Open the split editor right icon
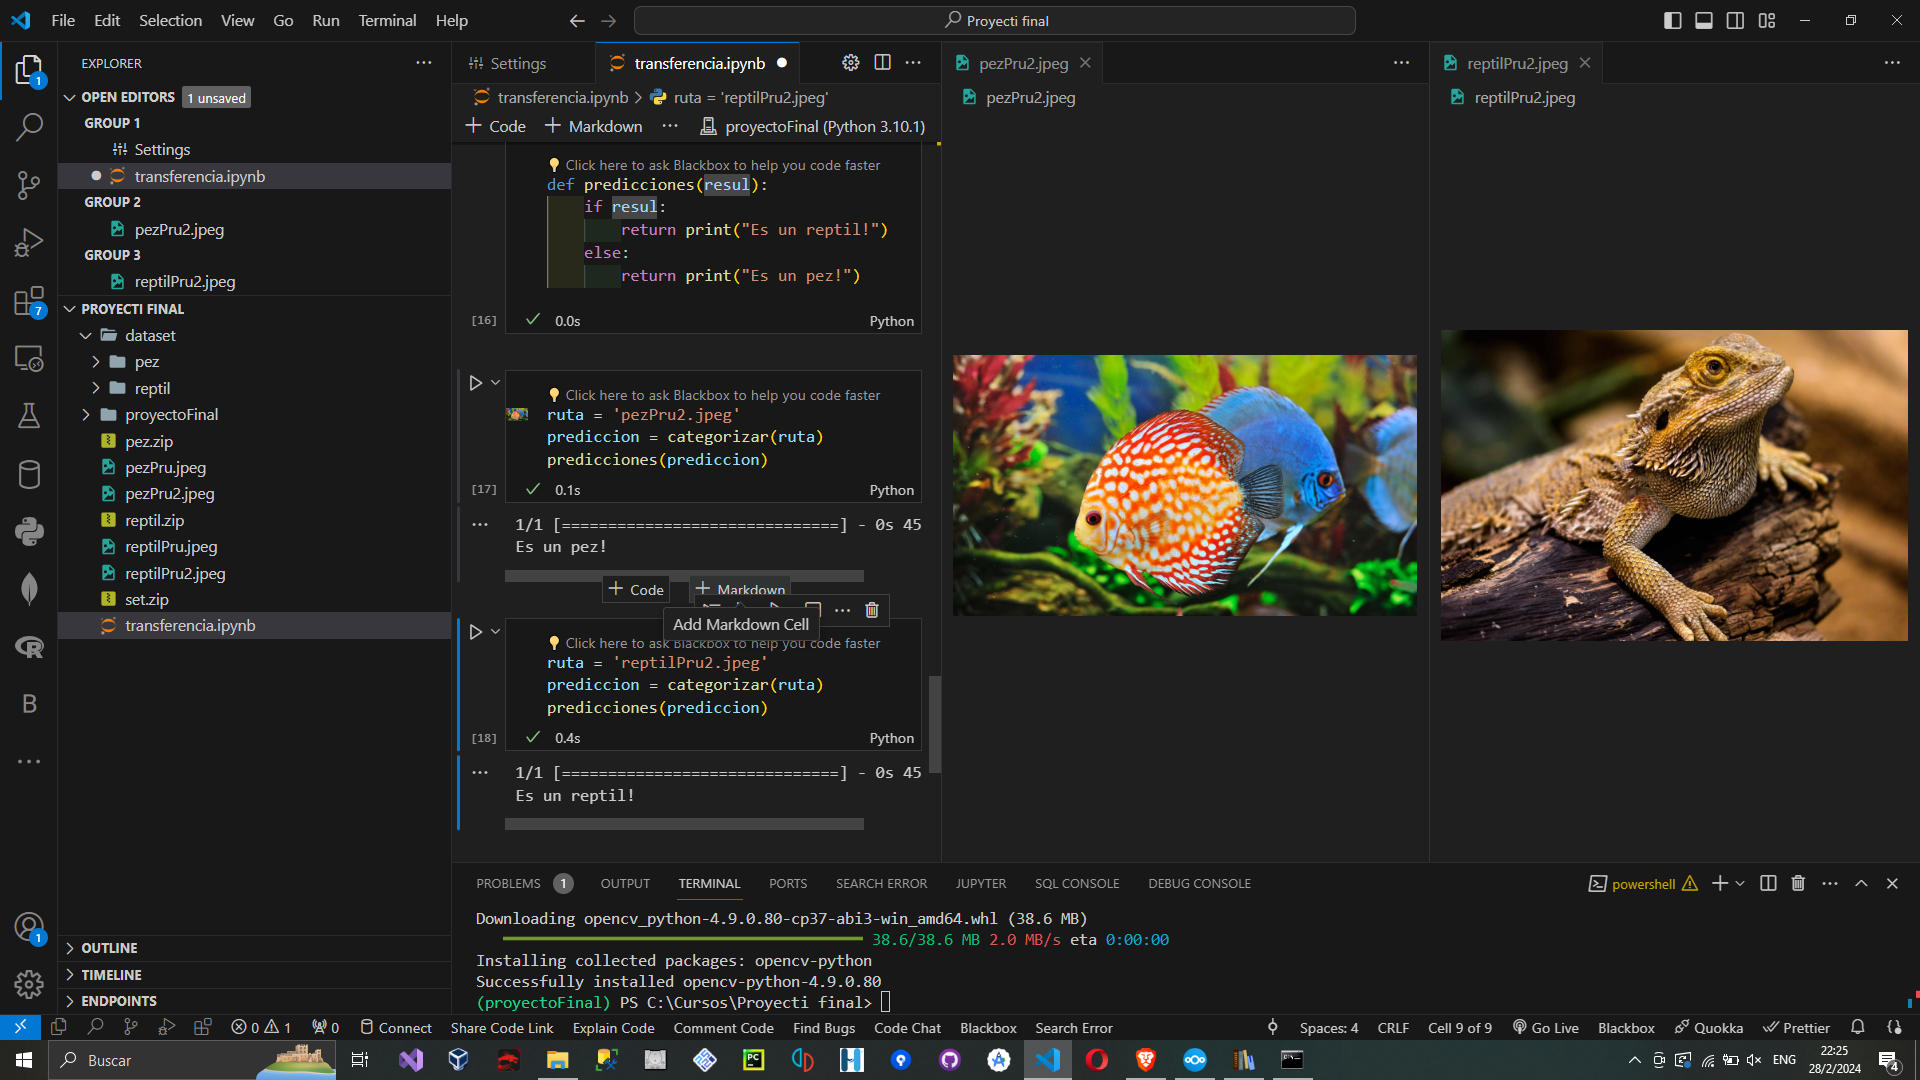Screen dimensions: 1920x1080 coord(882,63)
